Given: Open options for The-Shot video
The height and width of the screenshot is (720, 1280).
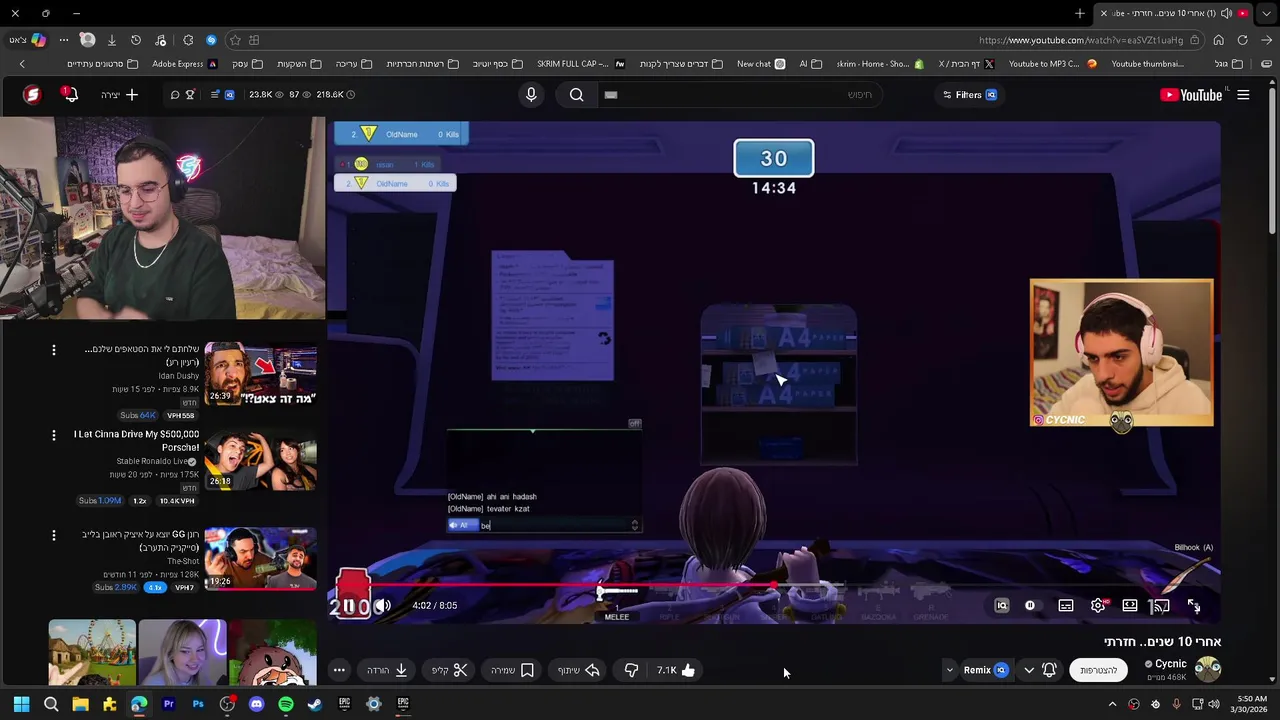Looking at the screenshot, I should [x=54, y=536].
